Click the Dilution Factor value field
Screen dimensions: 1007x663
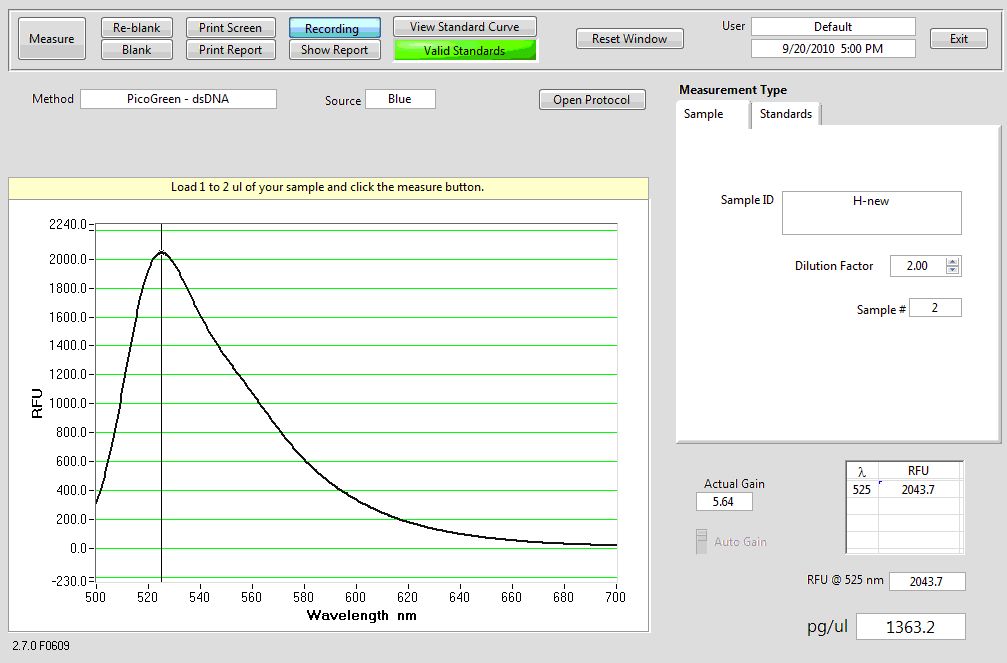(917, 266)
